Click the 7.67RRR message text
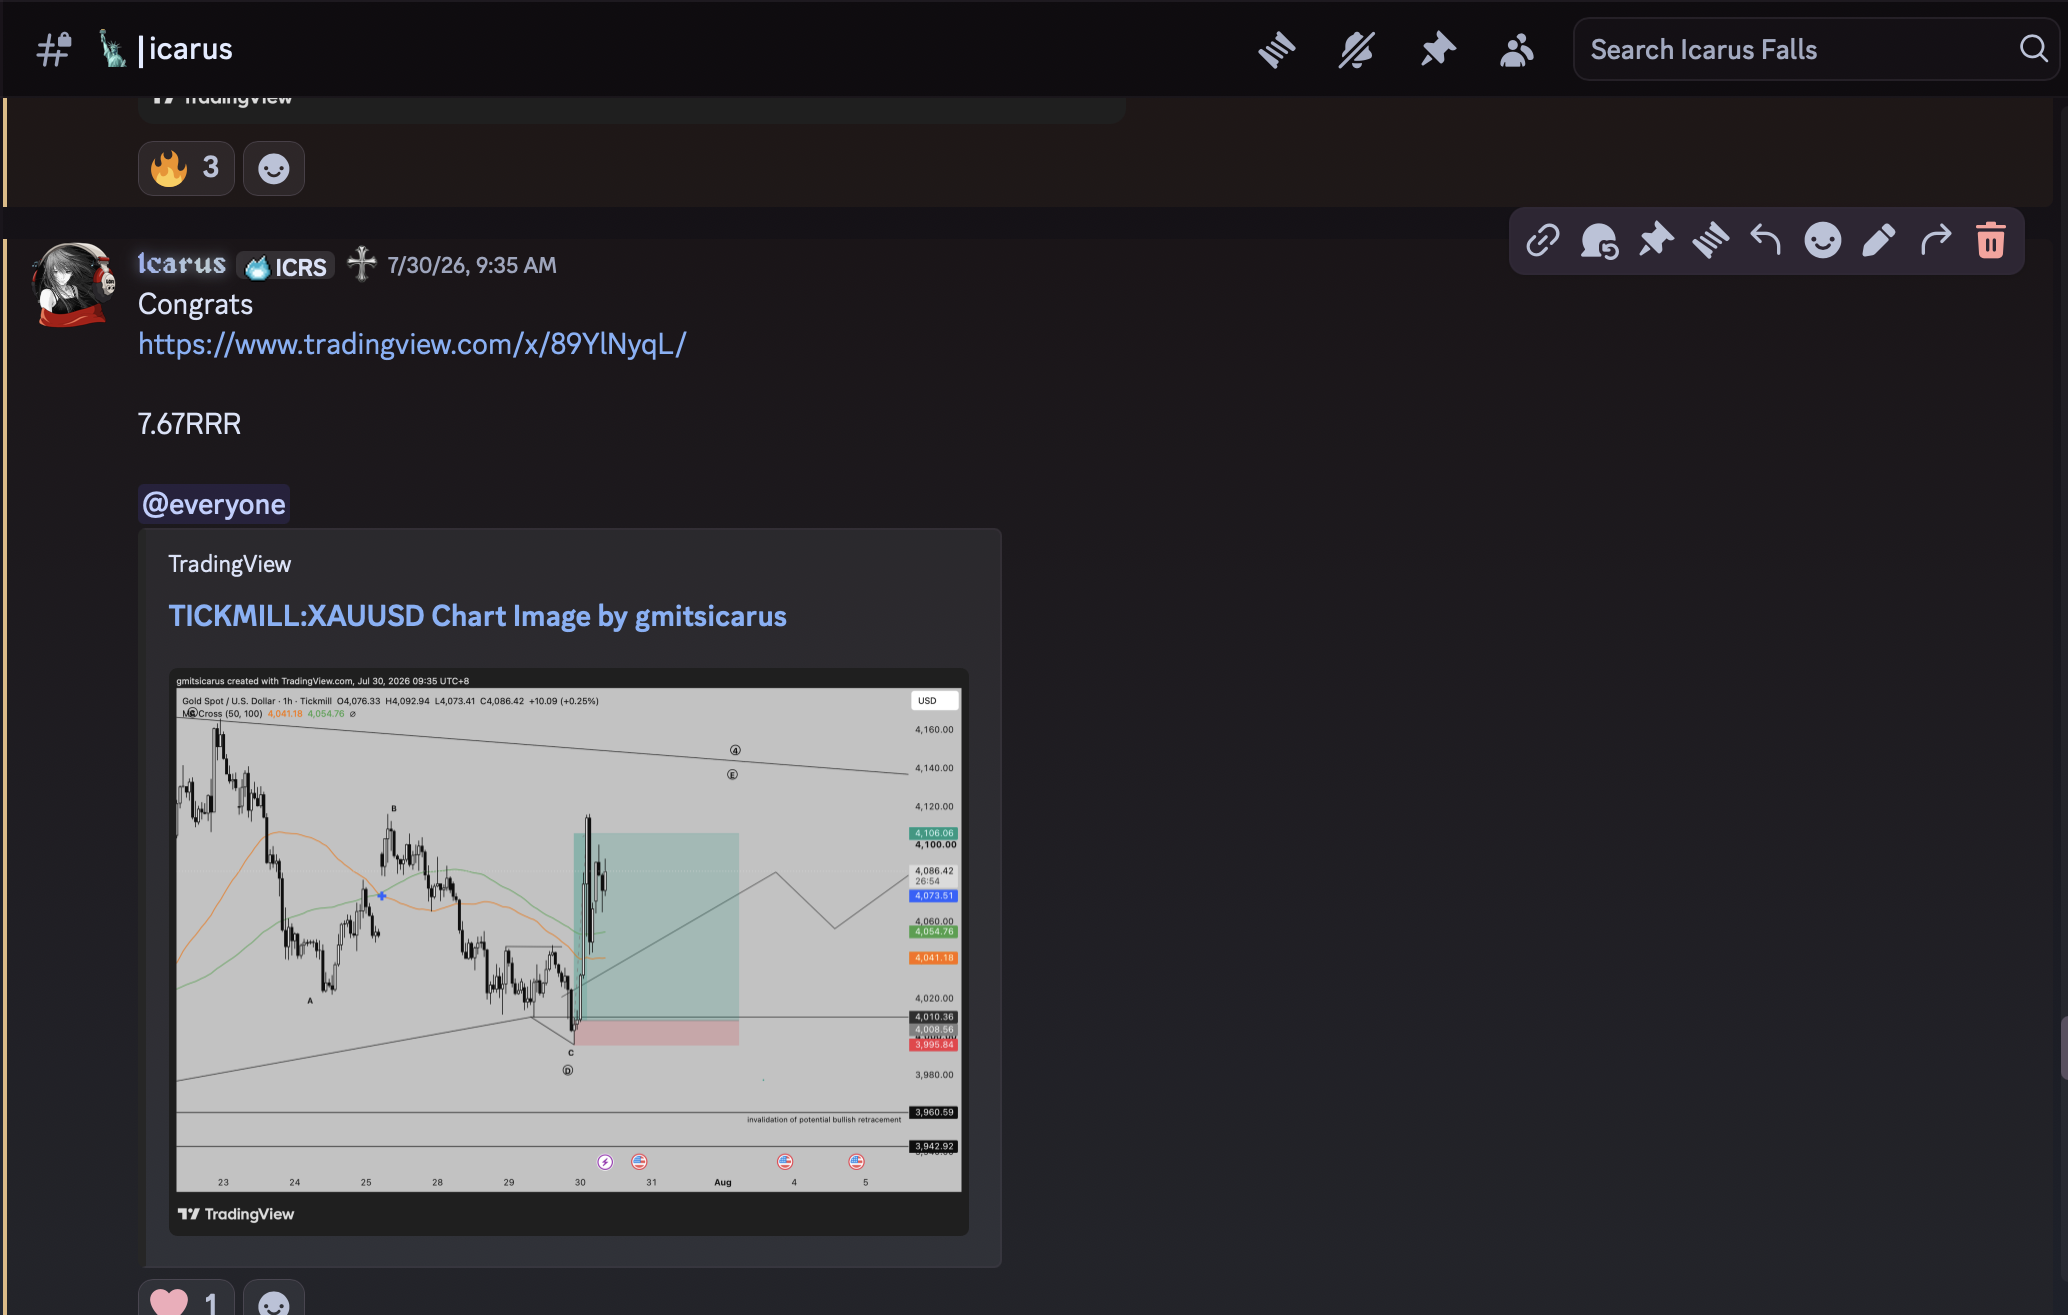The image size is (2068, 1315). pyautogui.click(x=189, y=424)
